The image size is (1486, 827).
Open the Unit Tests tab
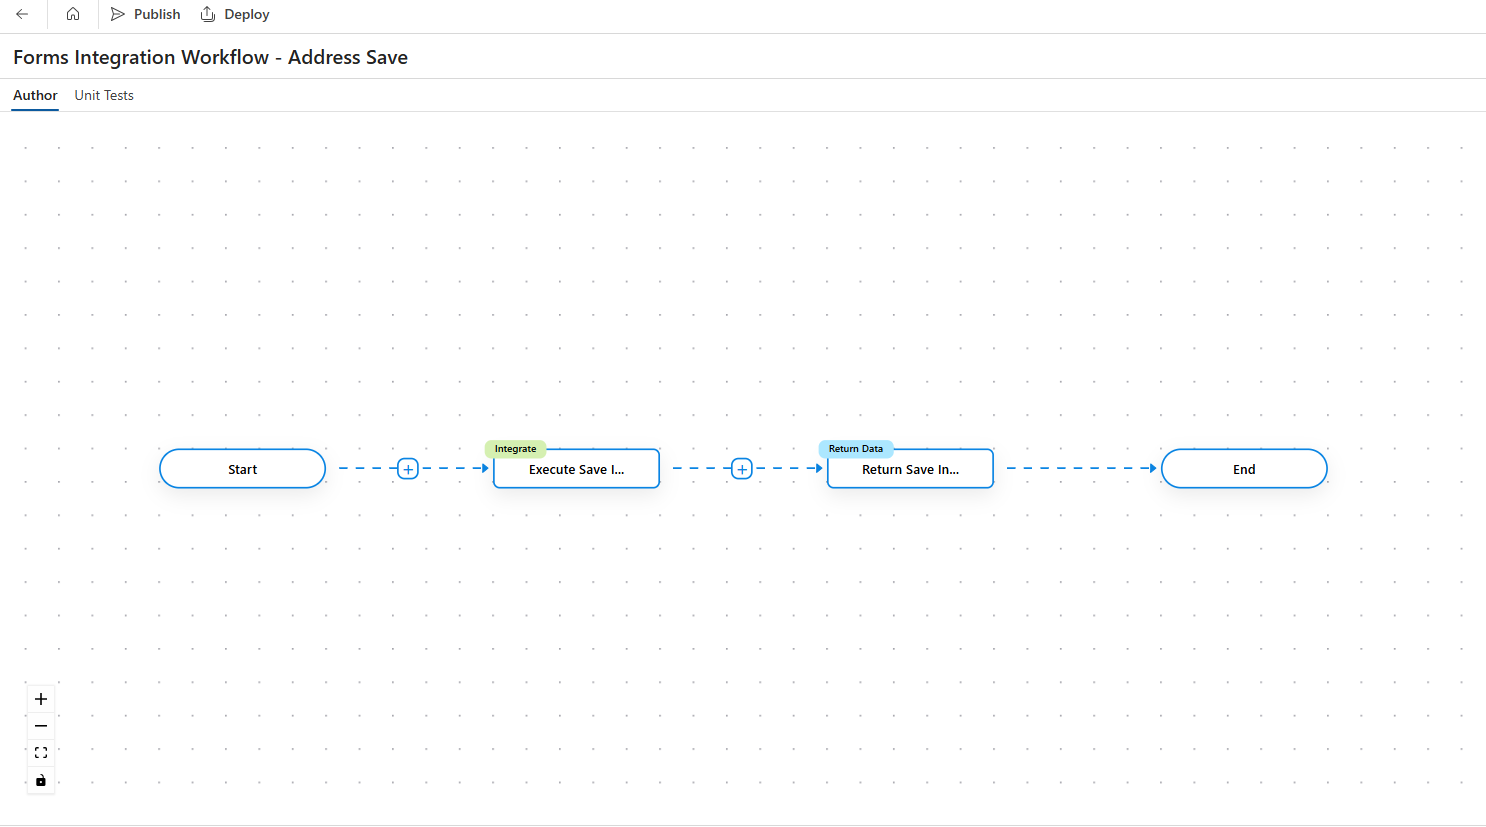click(x=104, y=95)
